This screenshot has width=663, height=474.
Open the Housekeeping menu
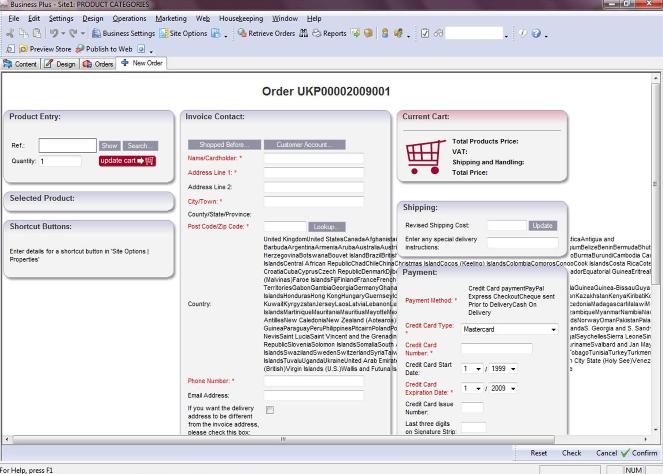coord(240,18)
